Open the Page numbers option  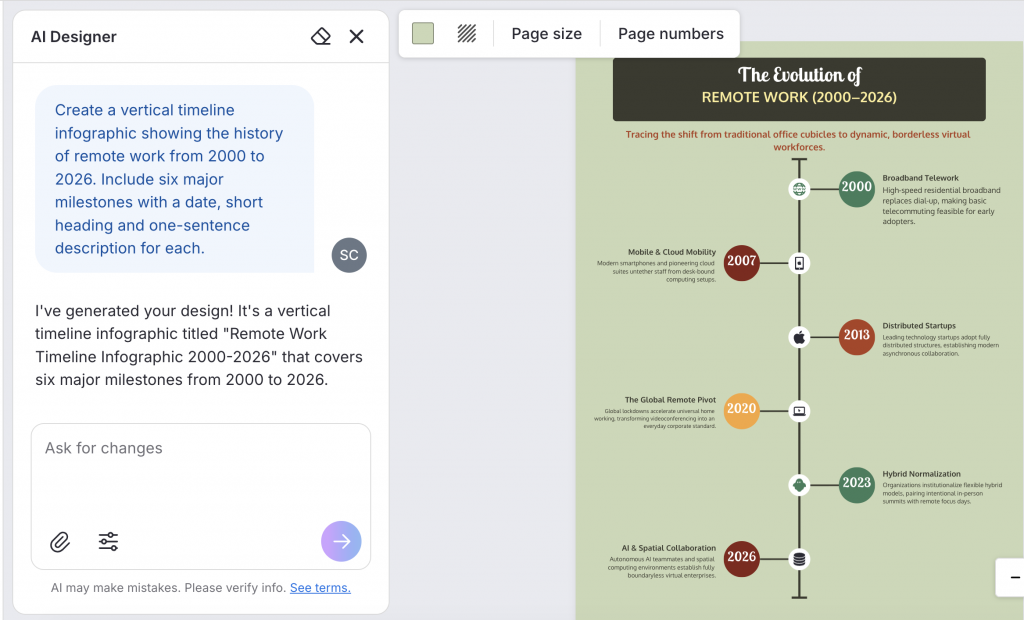click(x=671, y=34)
